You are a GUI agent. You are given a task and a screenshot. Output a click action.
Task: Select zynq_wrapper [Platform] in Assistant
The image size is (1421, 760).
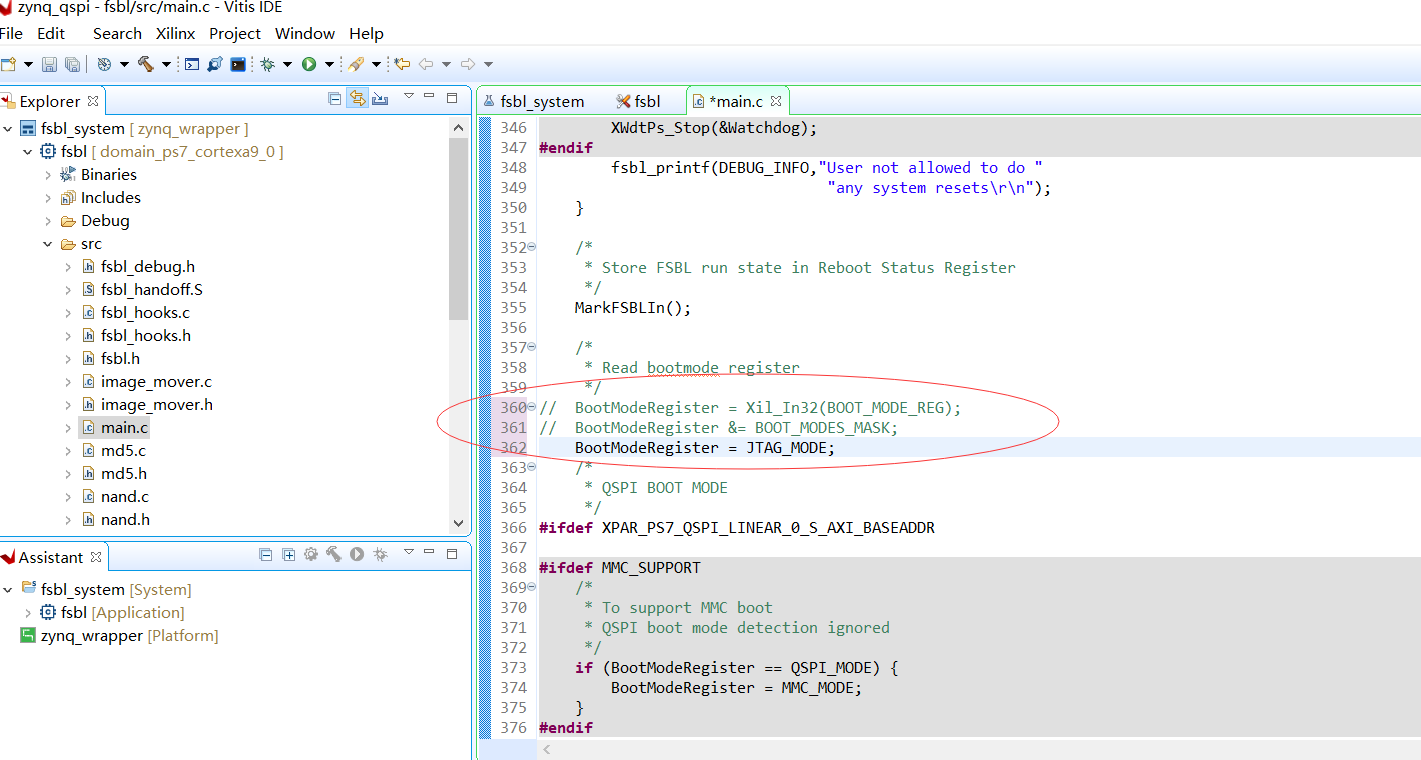tap(129, 636)
